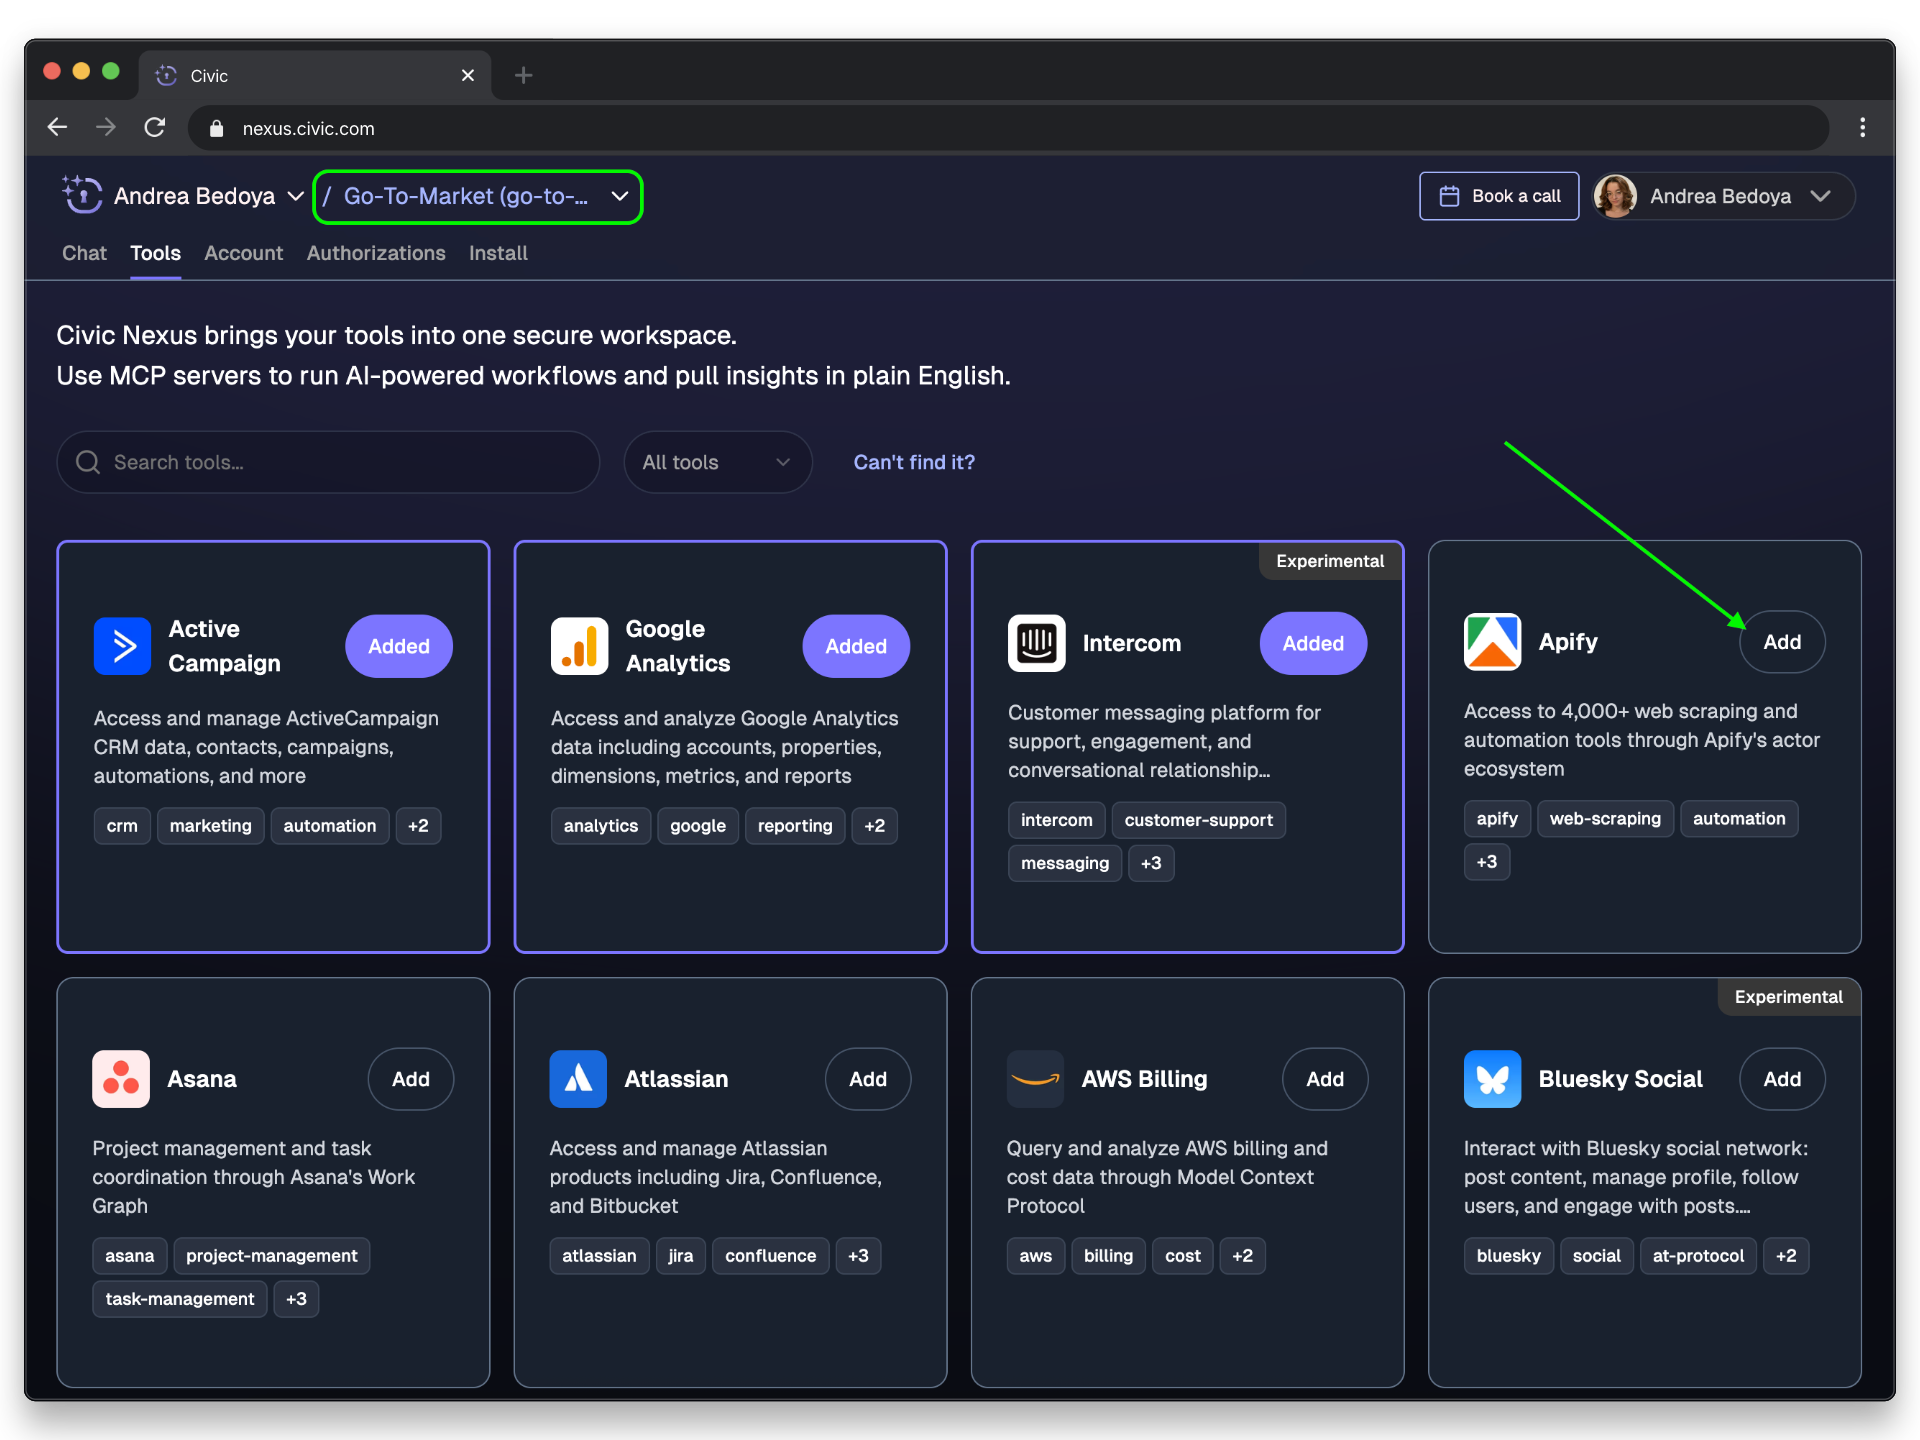Image resolution: width=1920 pixels, height=1440 pixels.
Task: Toggle the Added button on Active Campaign
Action: (398, 646)
